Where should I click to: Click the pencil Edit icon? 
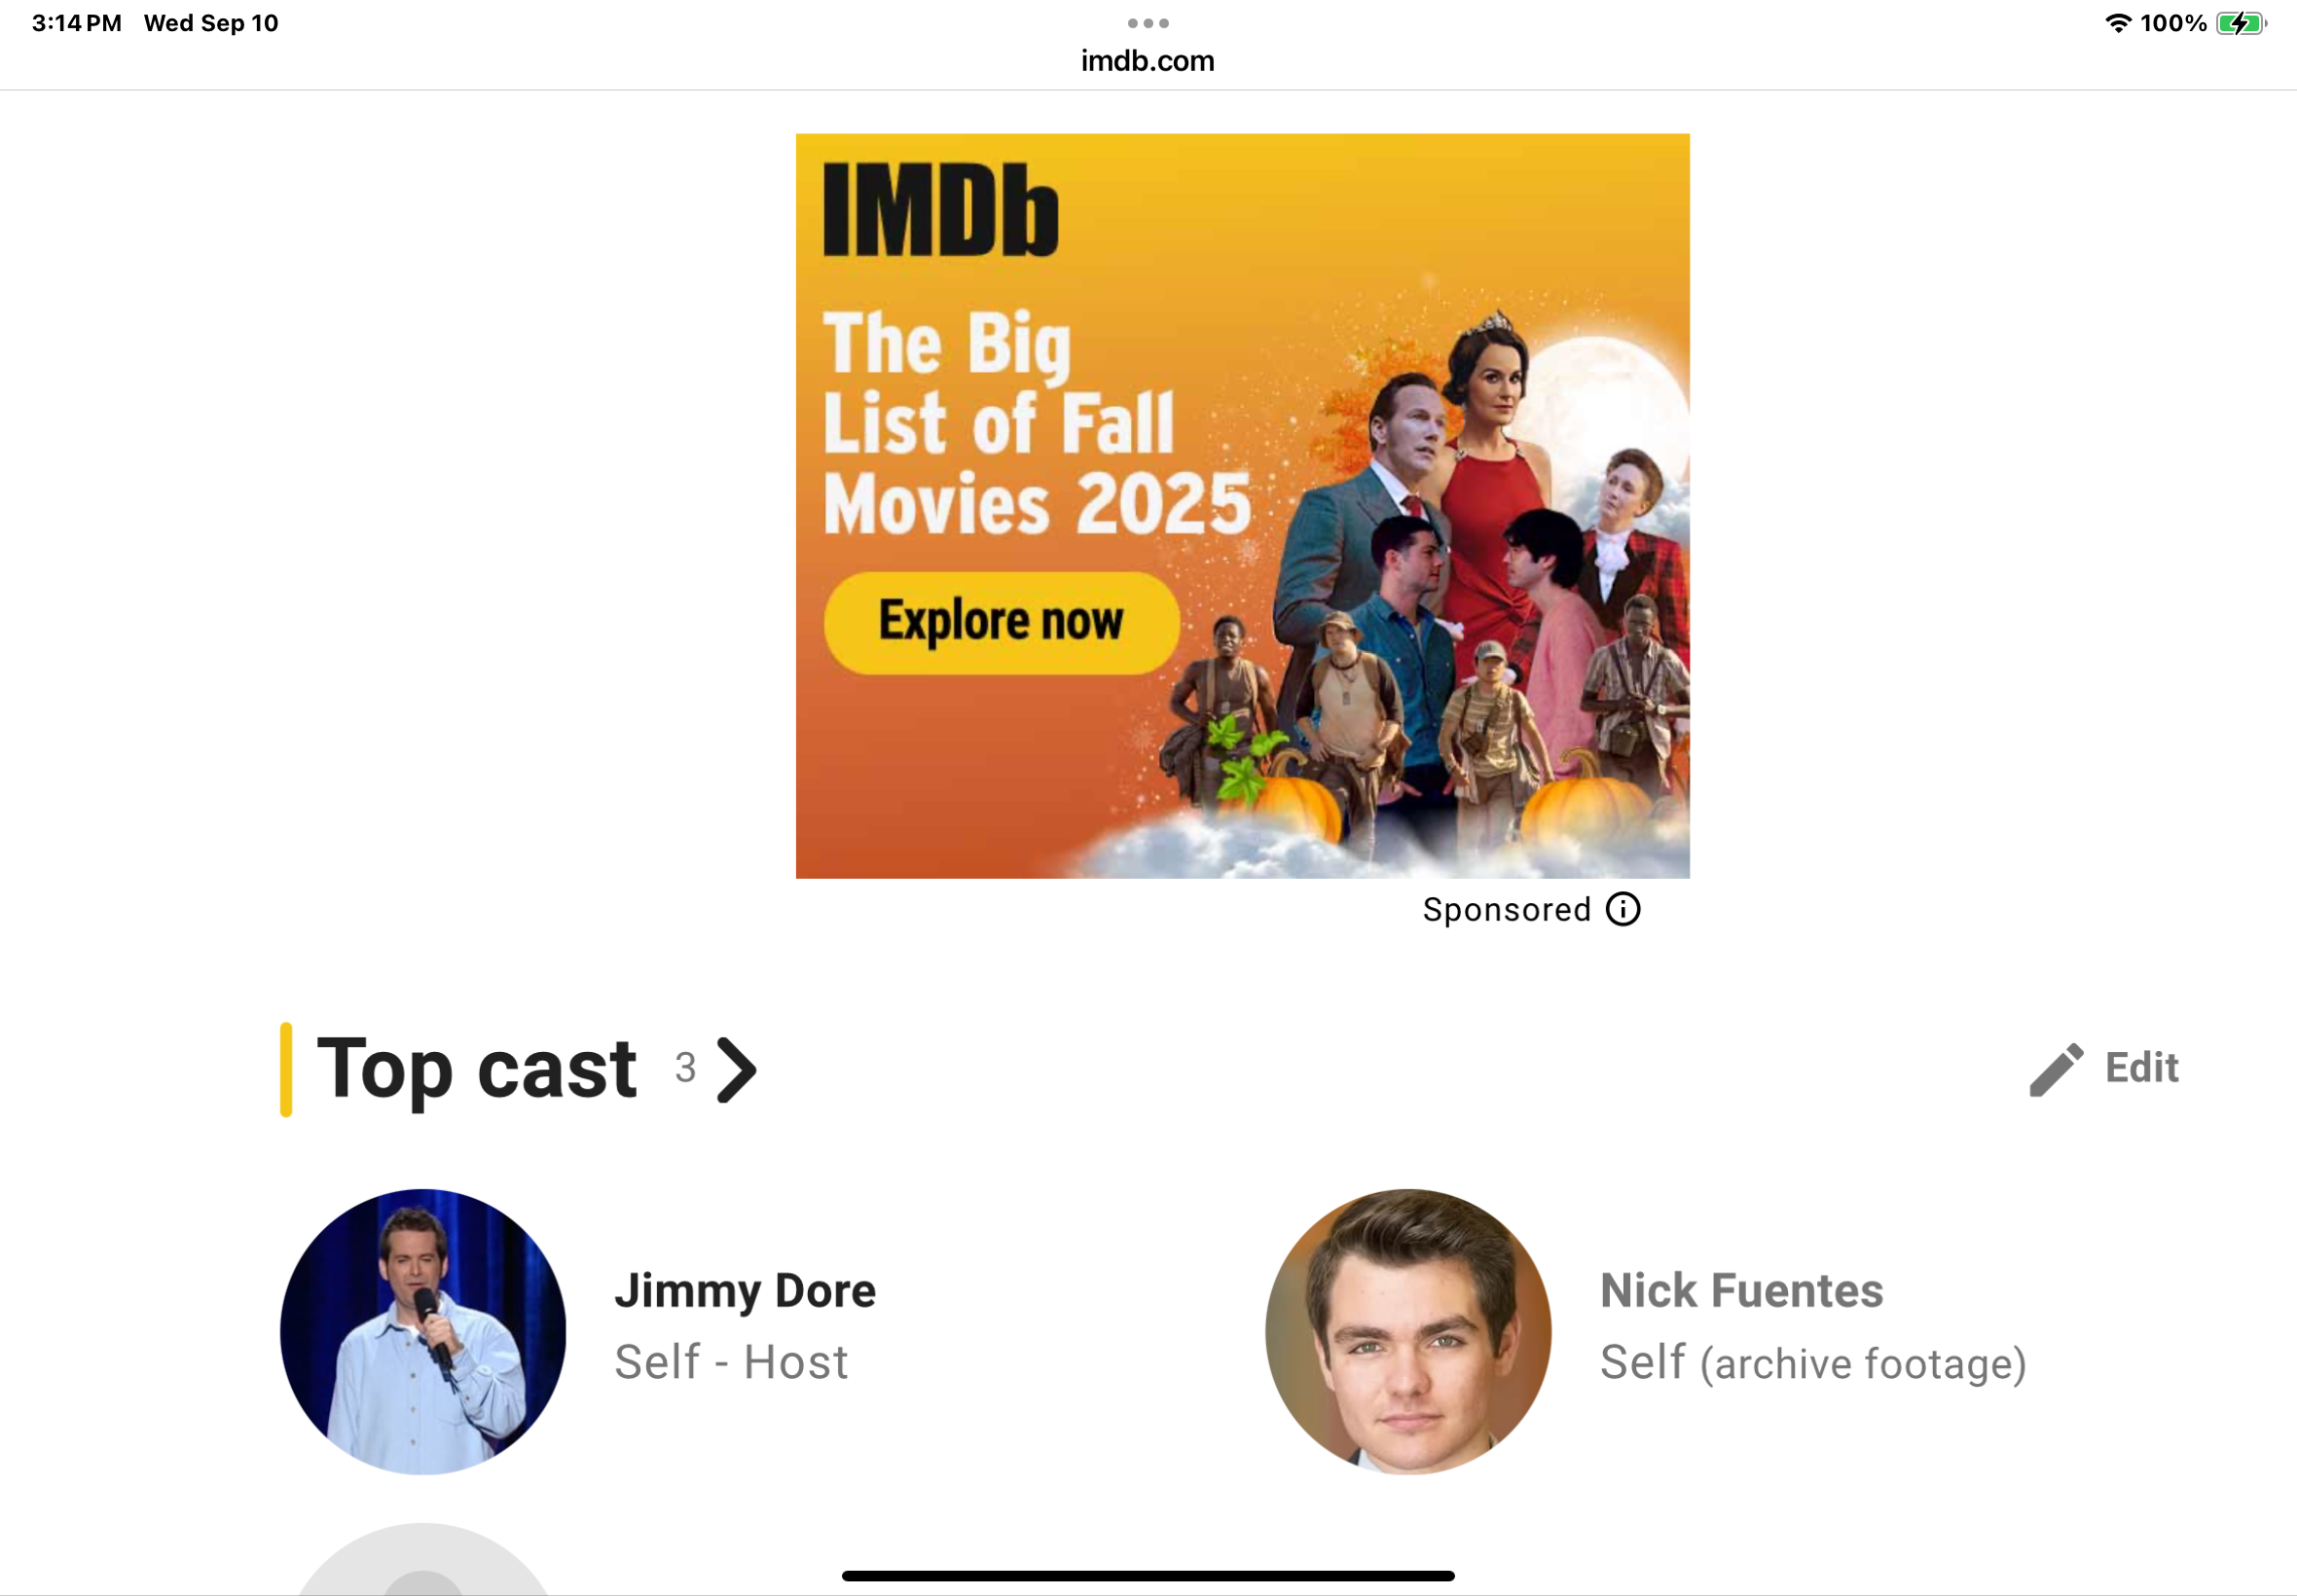point(2056,1069)
